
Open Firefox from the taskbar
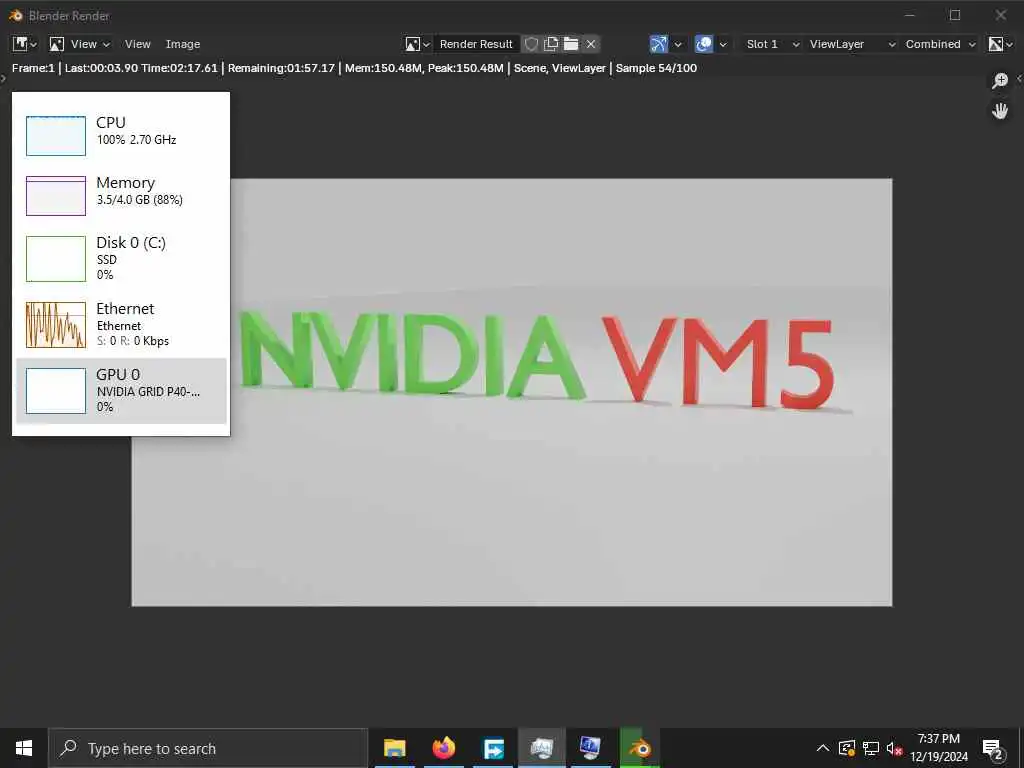click(443, 748)
